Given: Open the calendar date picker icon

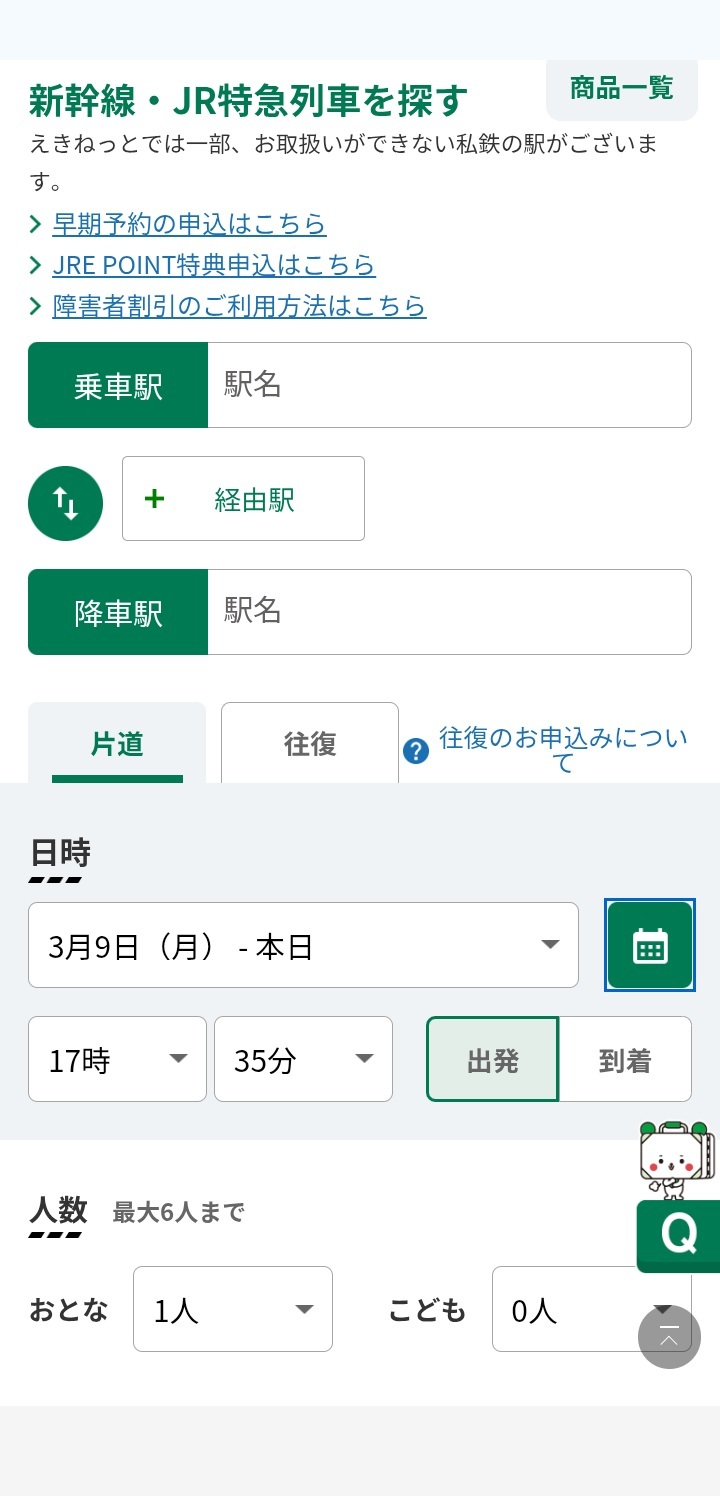Looking at the screenshot, I should click(650, 945).
